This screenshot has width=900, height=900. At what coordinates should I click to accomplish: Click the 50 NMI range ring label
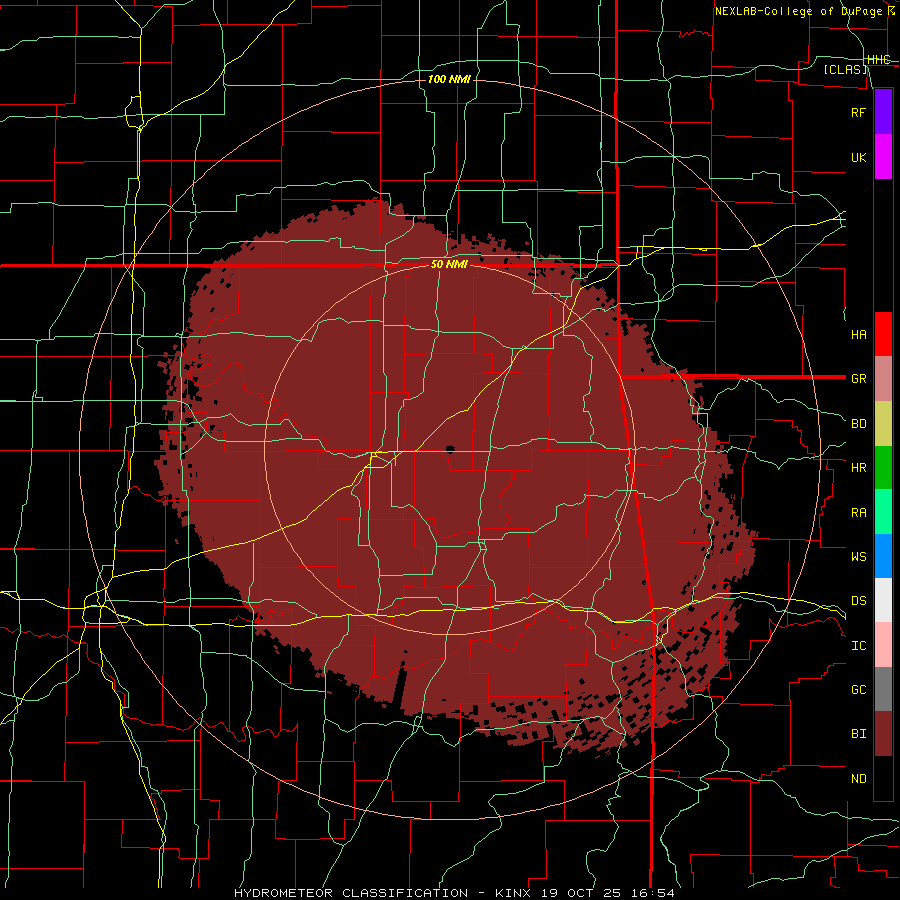[x=449, y=265]
